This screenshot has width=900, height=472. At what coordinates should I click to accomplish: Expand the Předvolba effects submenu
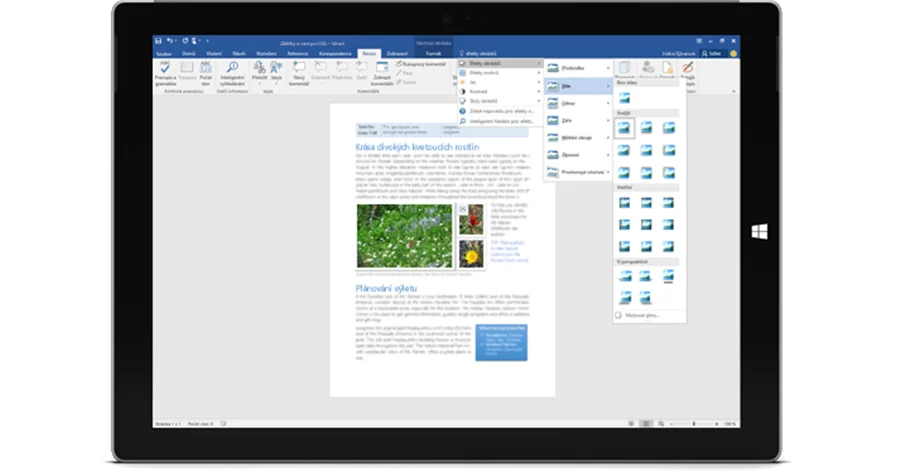pyautogui.click(x=578, y=68)
